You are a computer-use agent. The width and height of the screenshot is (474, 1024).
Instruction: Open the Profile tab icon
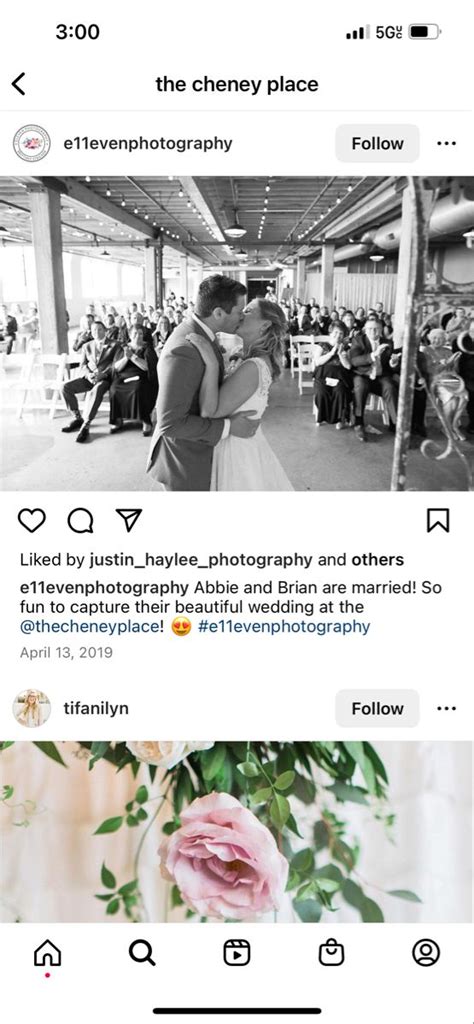(x=426, y=953)
